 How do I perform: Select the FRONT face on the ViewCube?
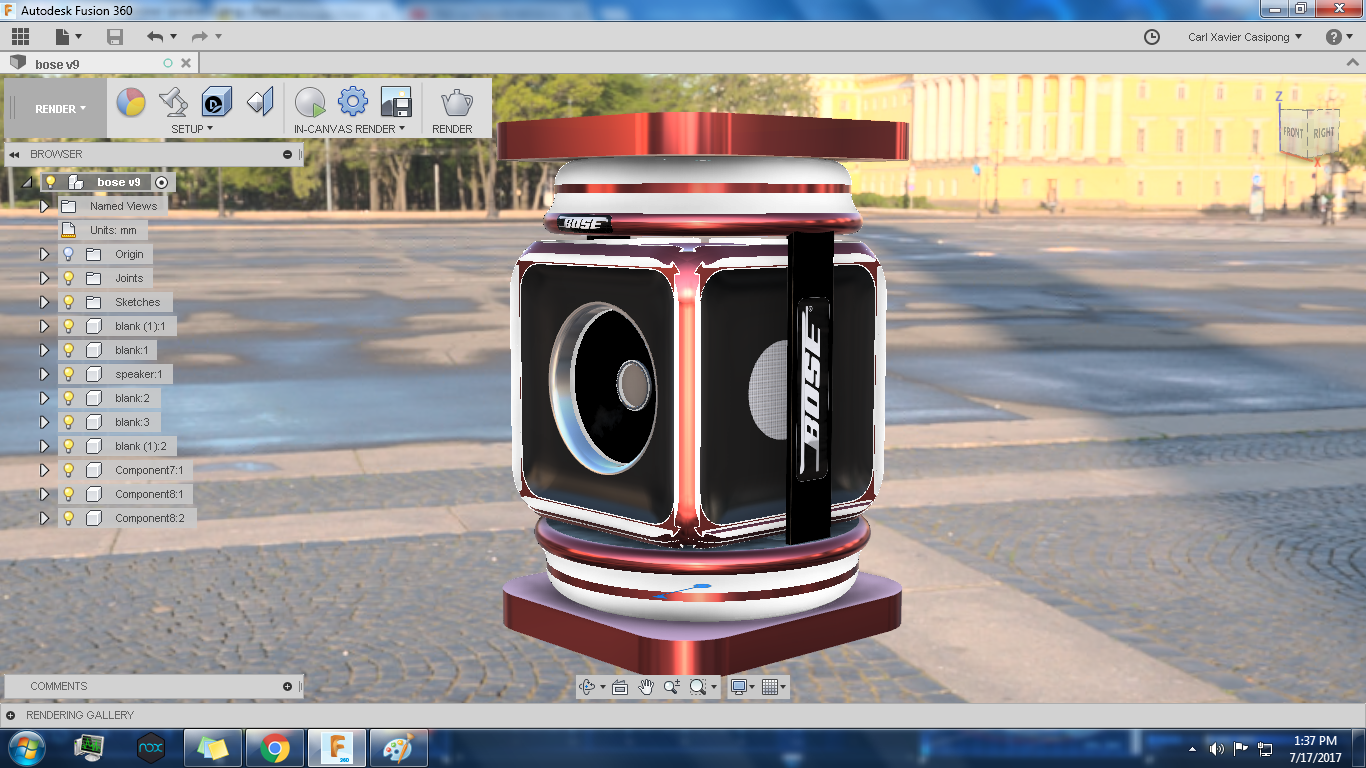1292,130
